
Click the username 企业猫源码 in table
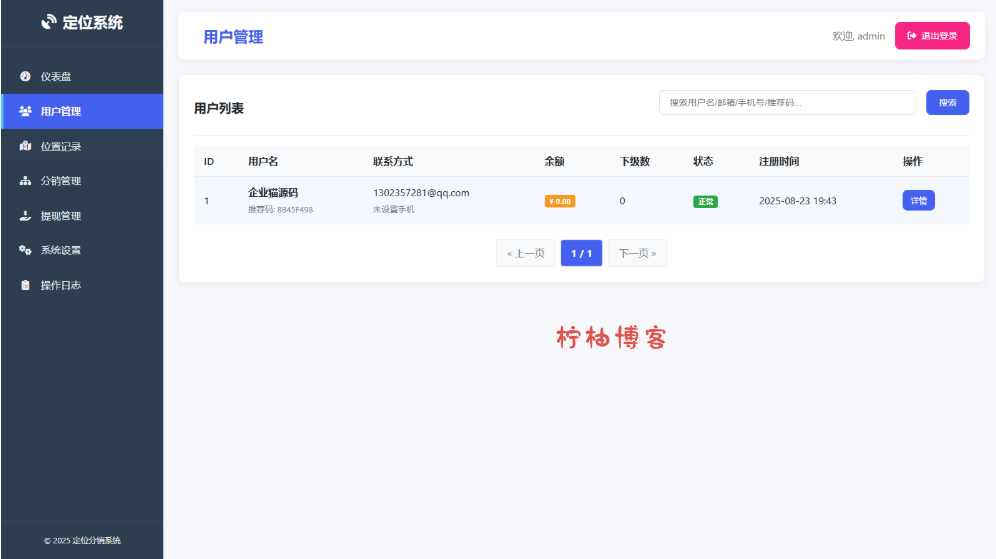point(273,193)
